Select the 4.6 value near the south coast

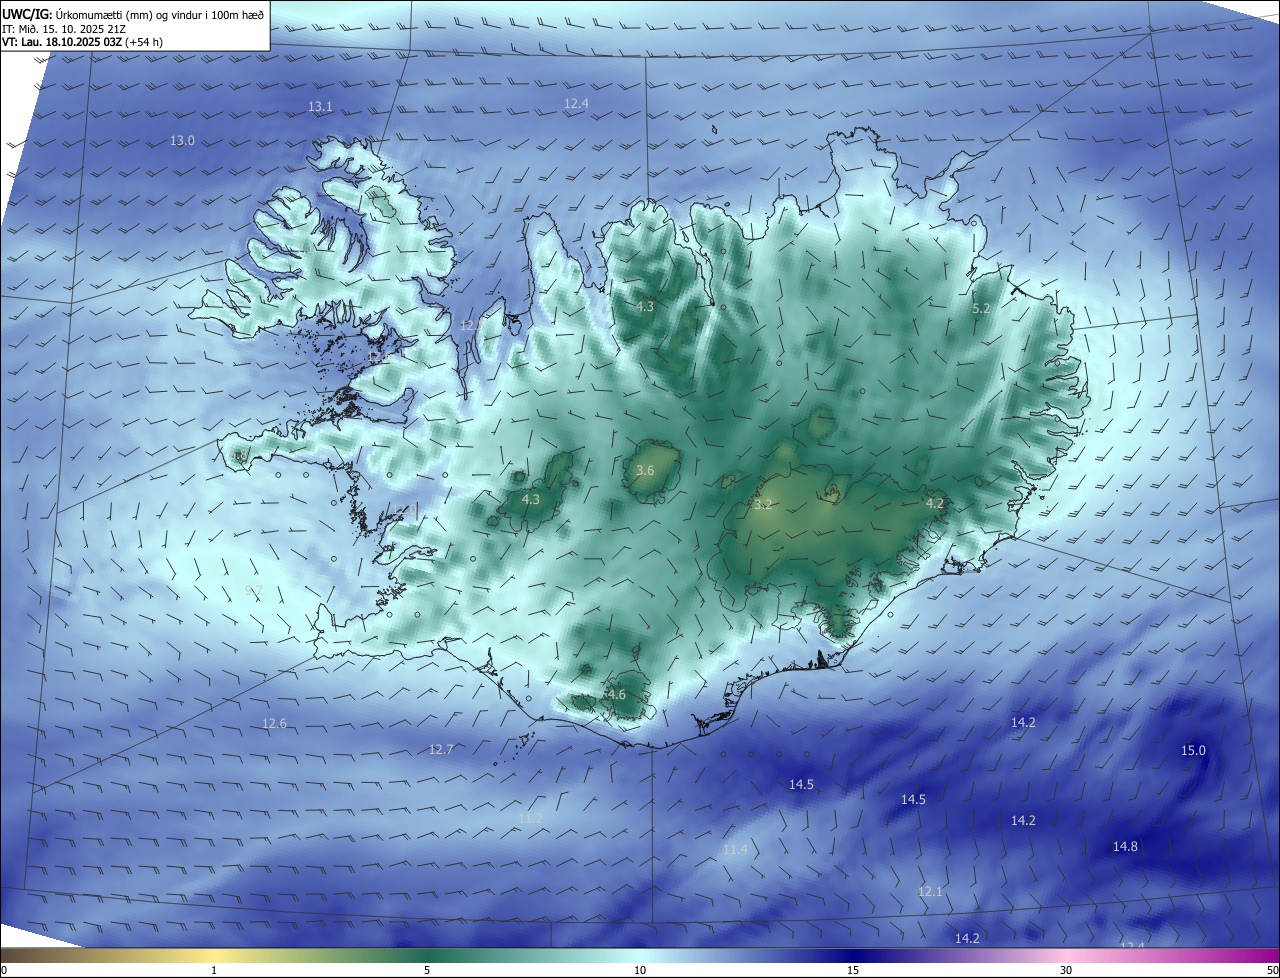coord(616,695)
